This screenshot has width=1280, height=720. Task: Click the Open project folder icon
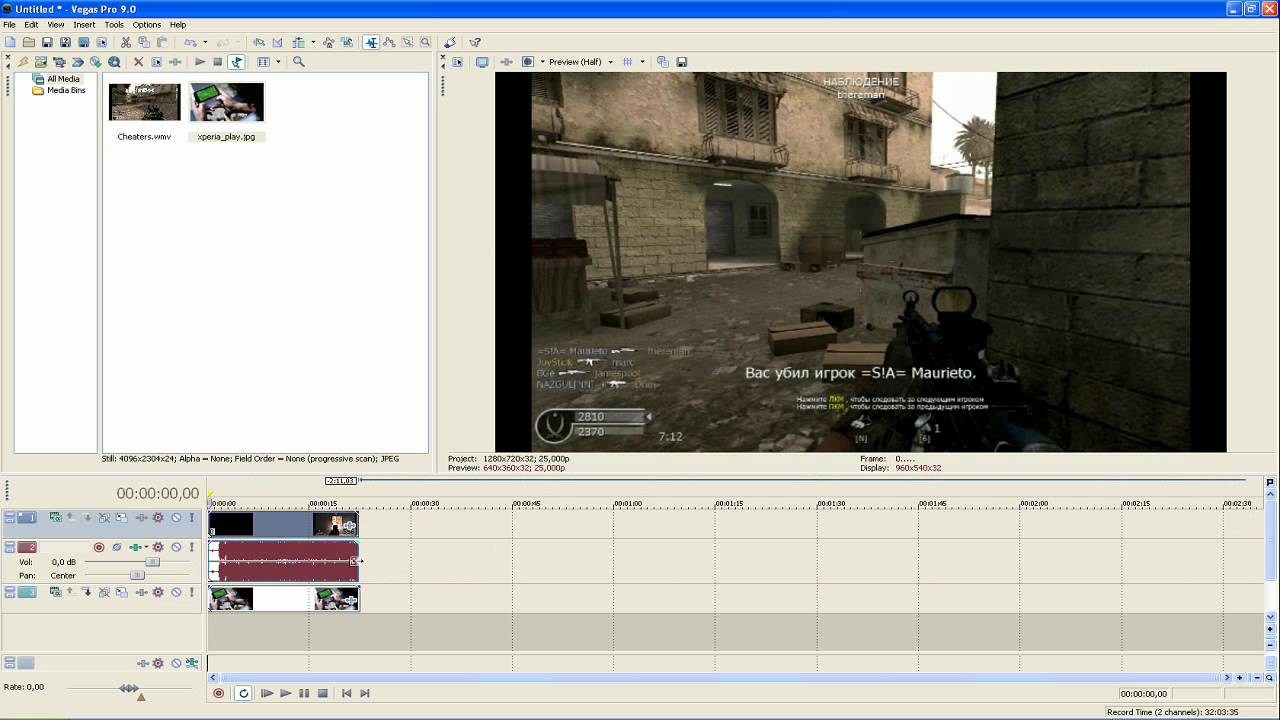29,42
